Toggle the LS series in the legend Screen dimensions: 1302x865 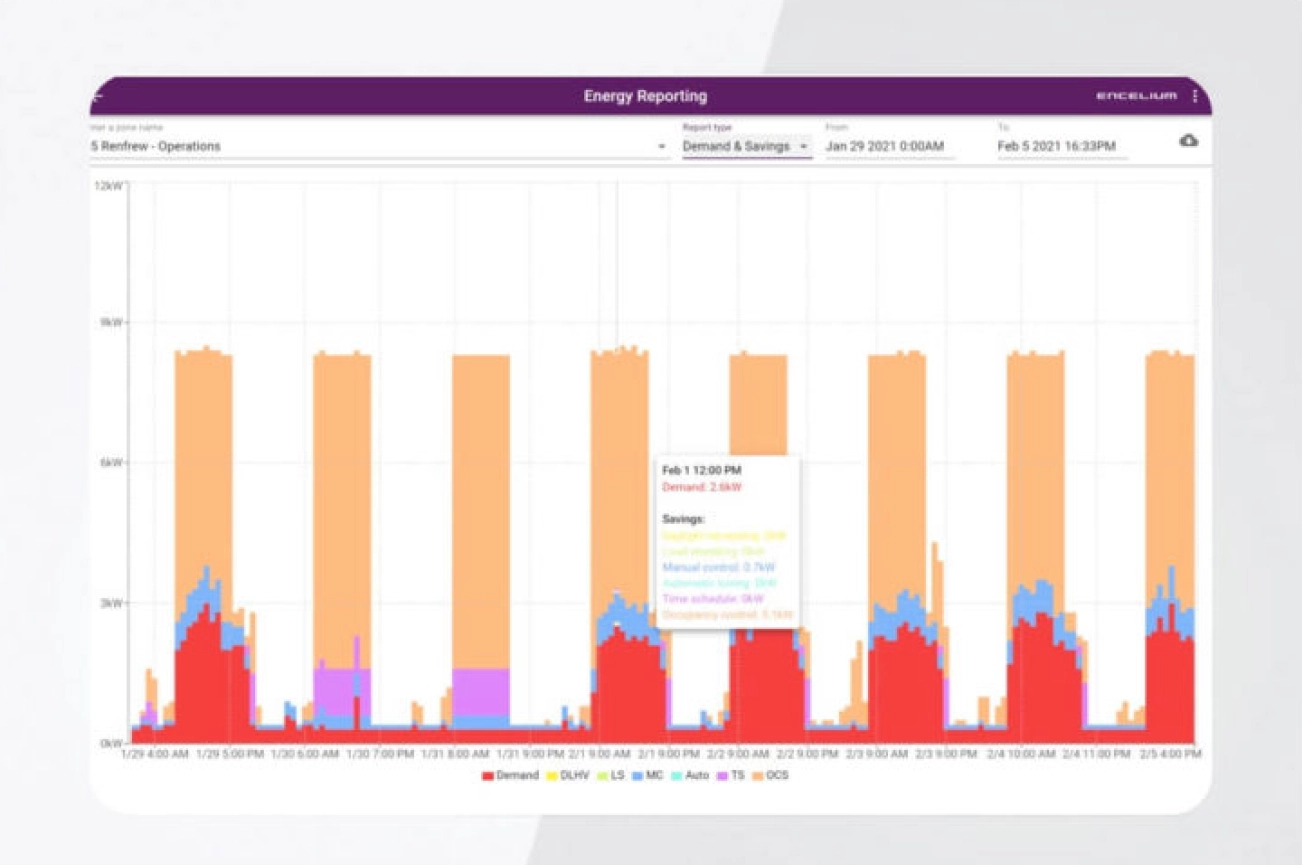pyautogui.click(x=611, y=775)
